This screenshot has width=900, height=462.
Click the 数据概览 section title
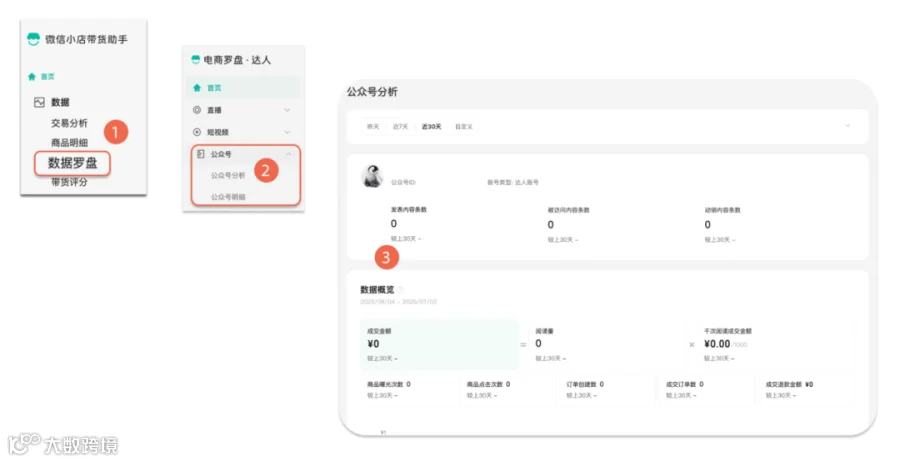point(377,289)
